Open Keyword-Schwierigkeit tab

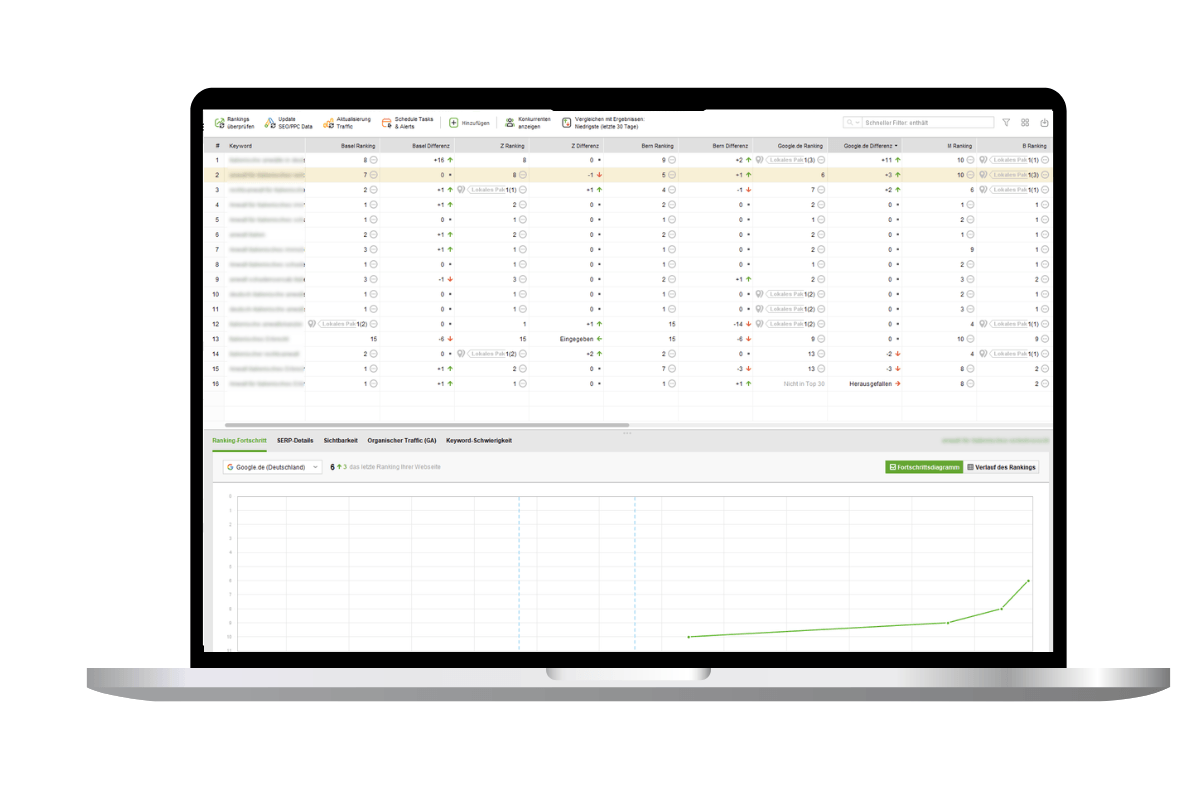coord(479,440)
